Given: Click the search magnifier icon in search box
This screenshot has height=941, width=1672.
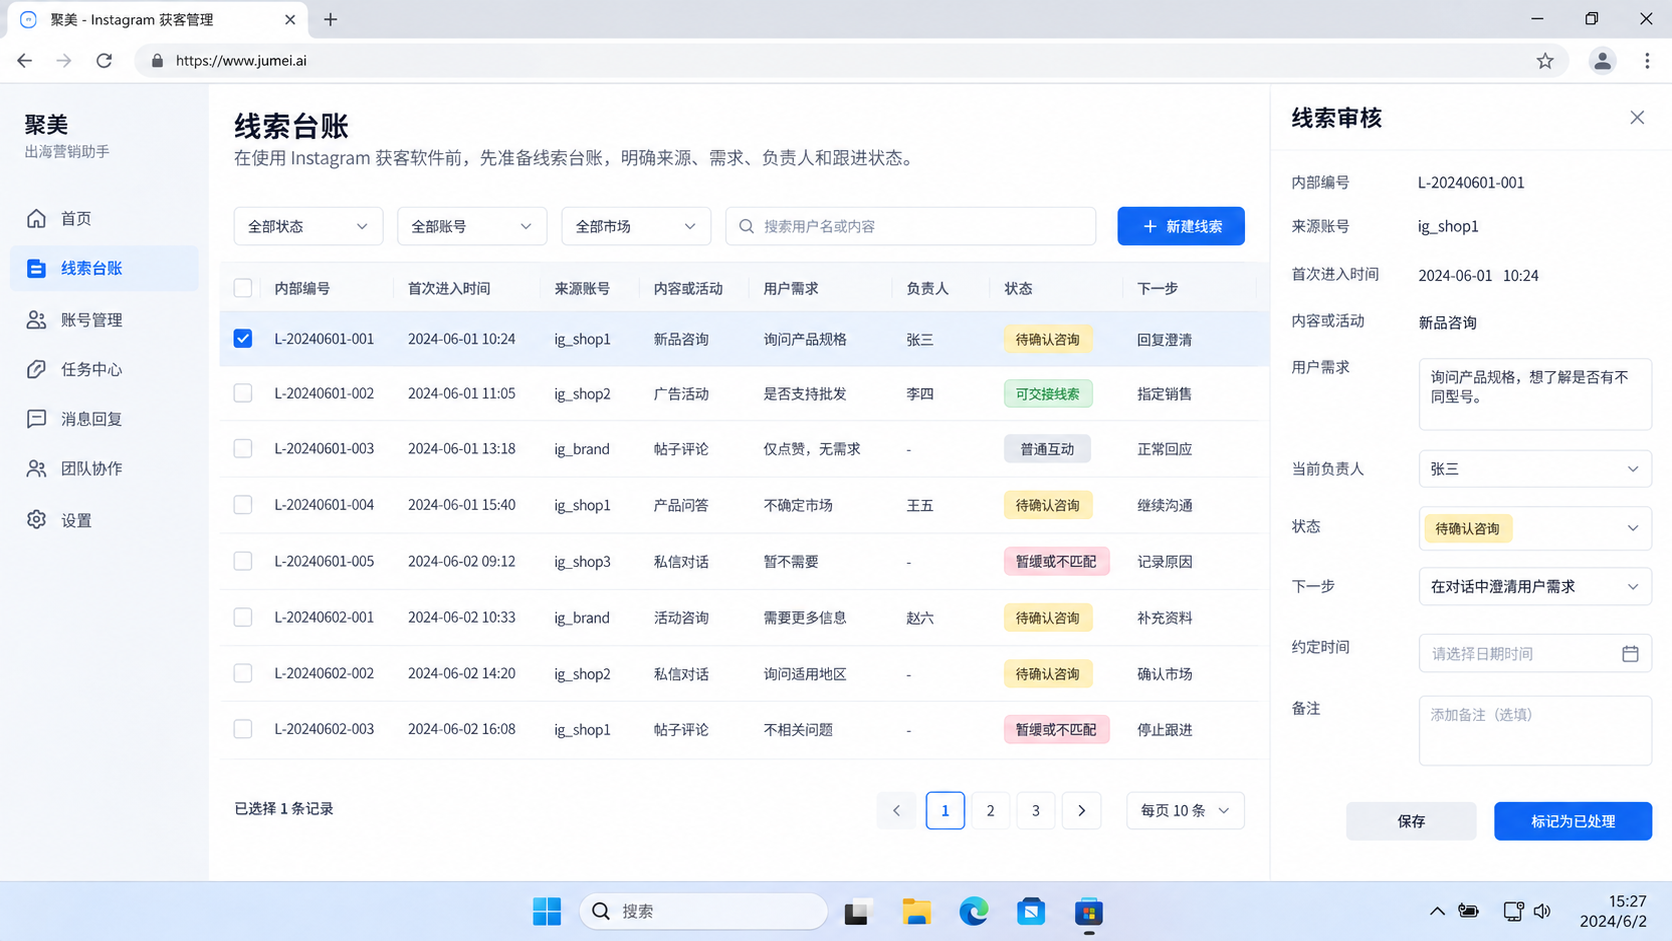Looking at the screenshot, I should pyautogui.click(x=746, y=226).
